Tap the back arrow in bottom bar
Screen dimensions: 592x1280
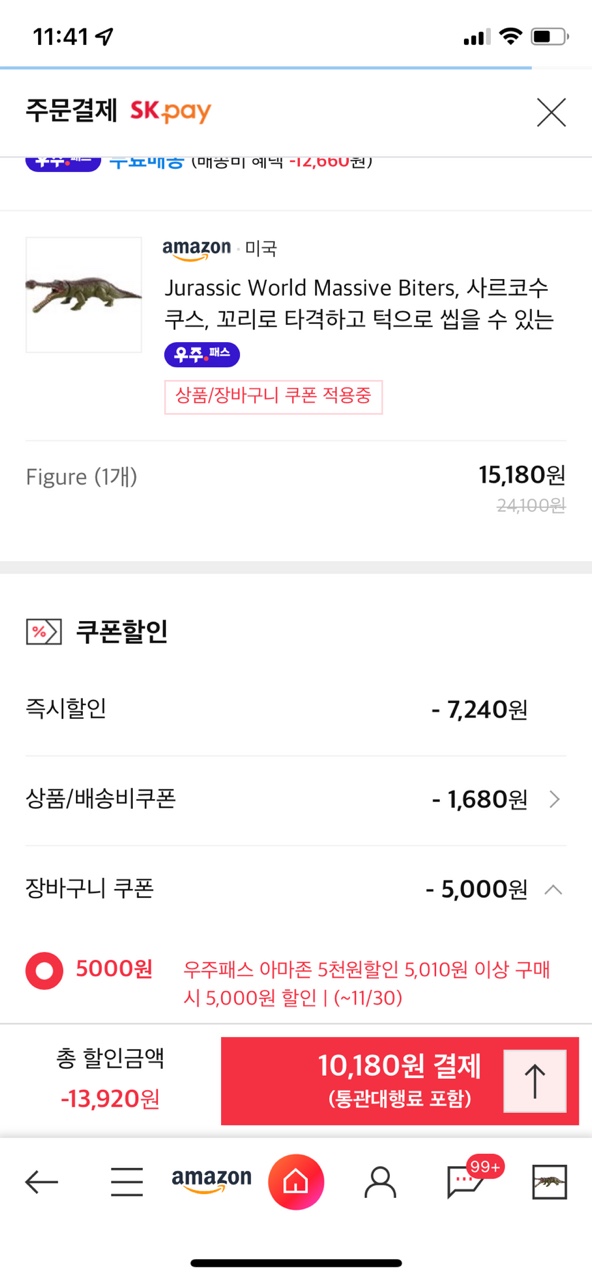[x=41, y=1183]
